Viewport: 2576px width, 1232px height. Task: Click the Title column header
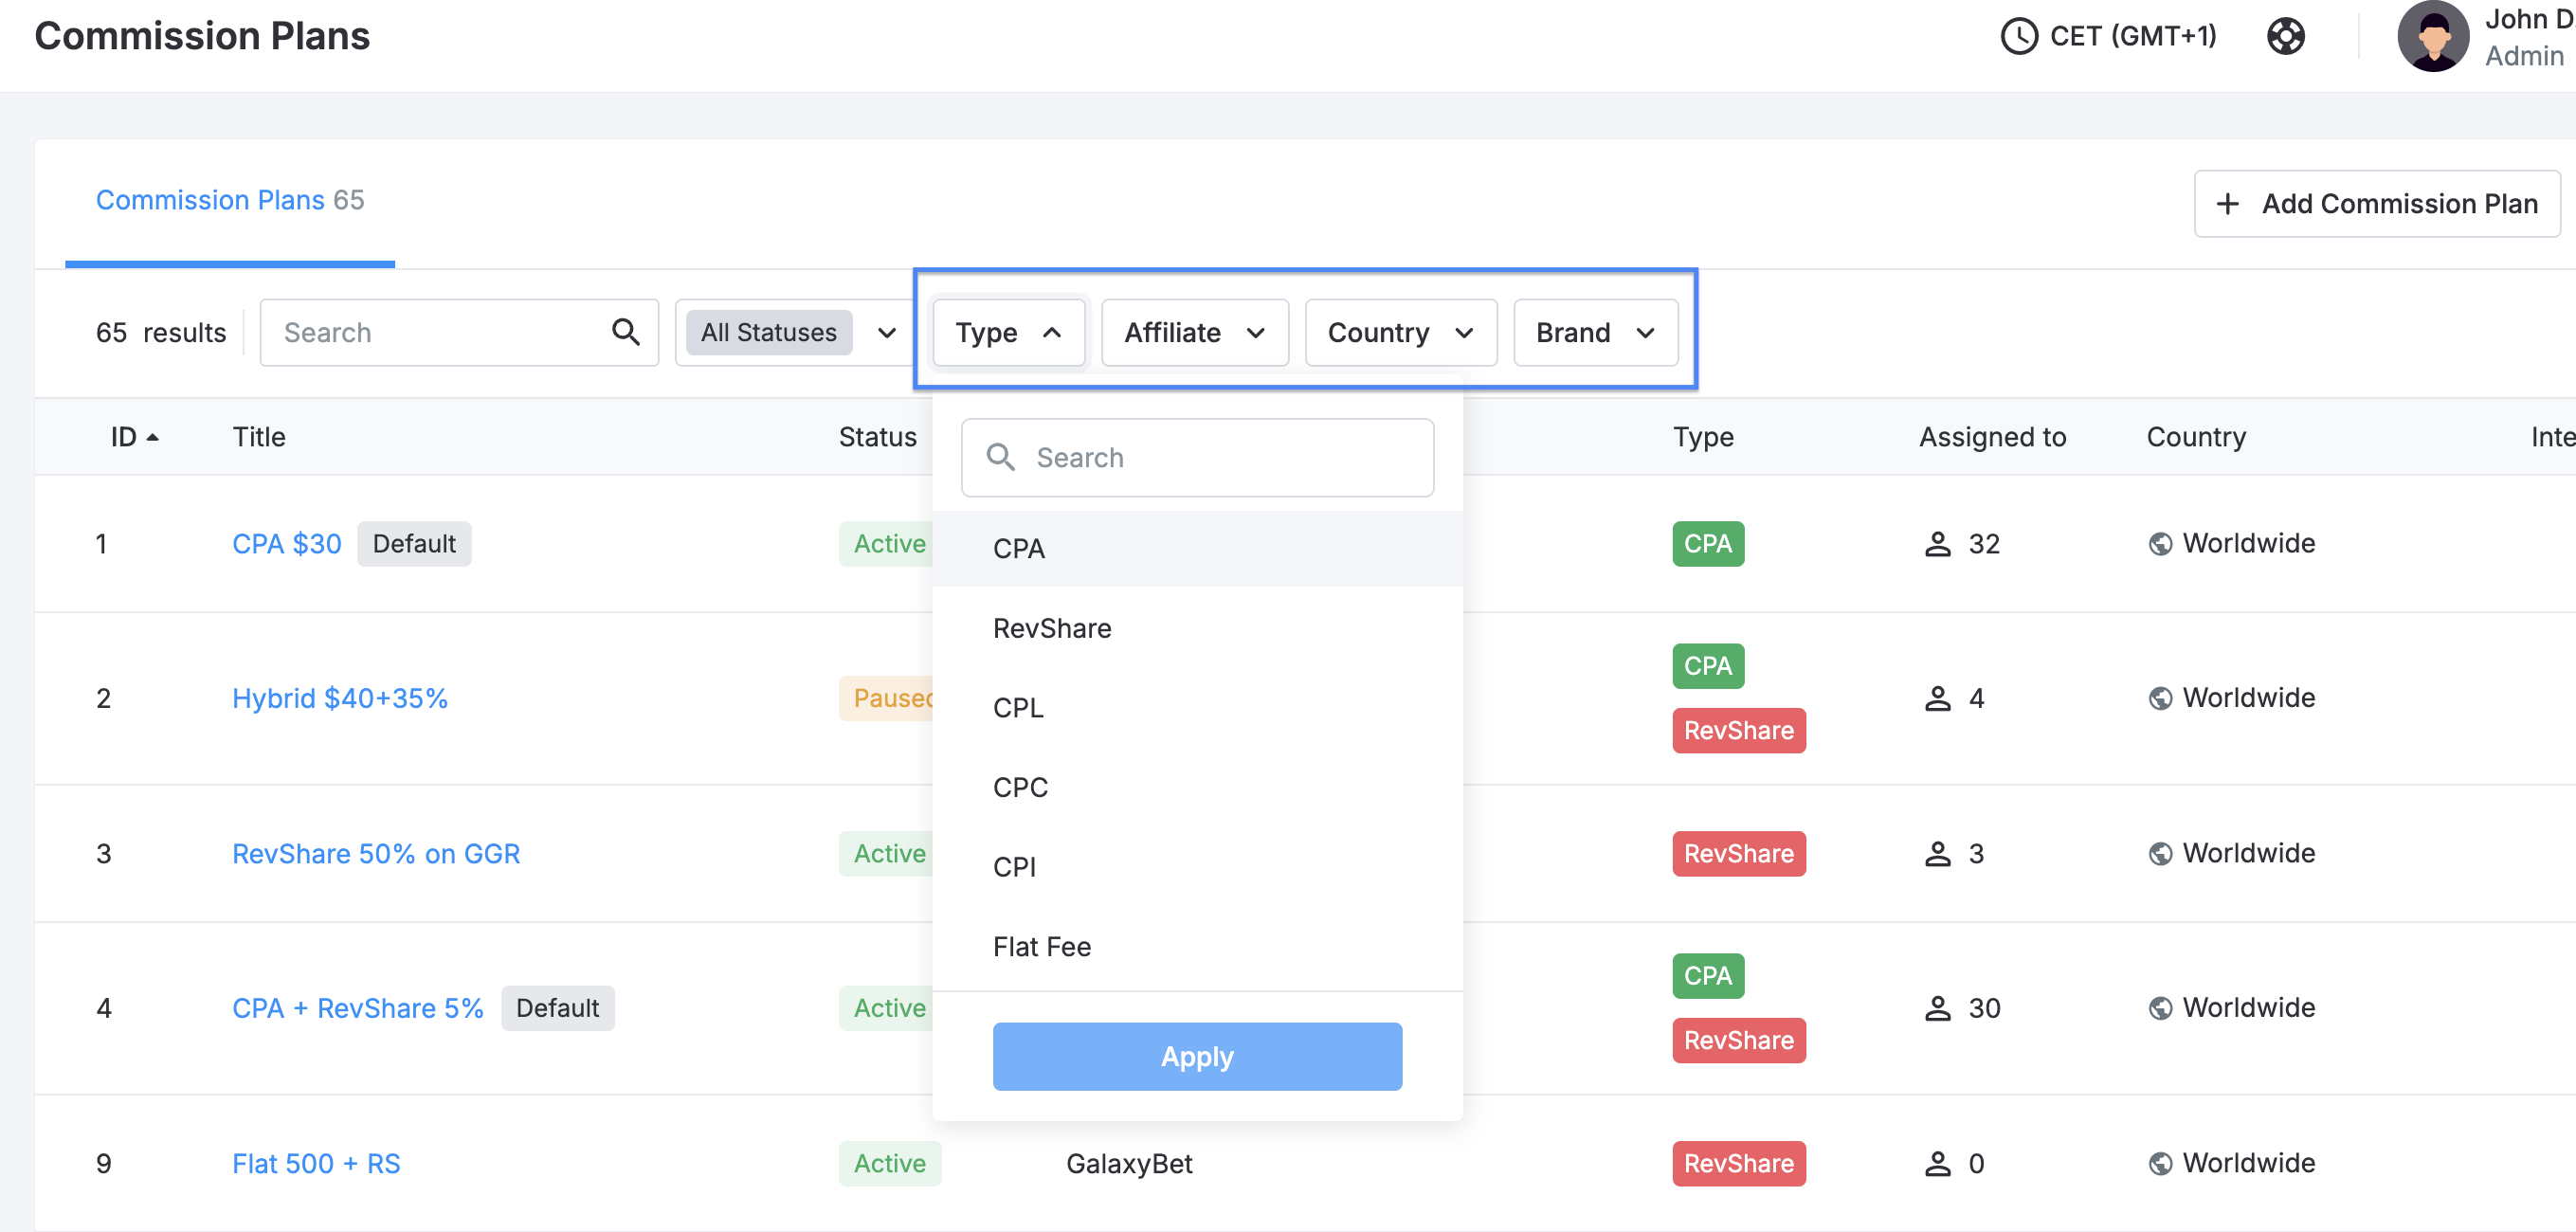click(259, 437)
